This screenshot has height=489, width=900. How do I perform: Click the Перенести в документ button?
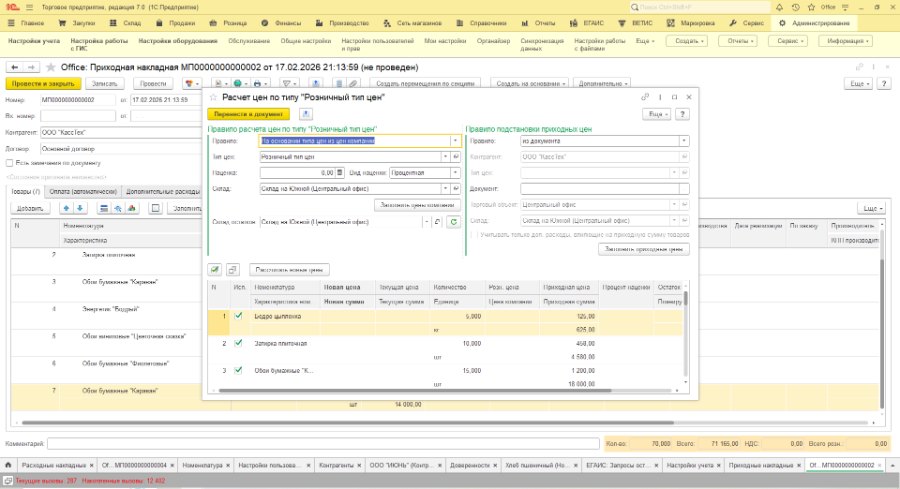point(249,114)
